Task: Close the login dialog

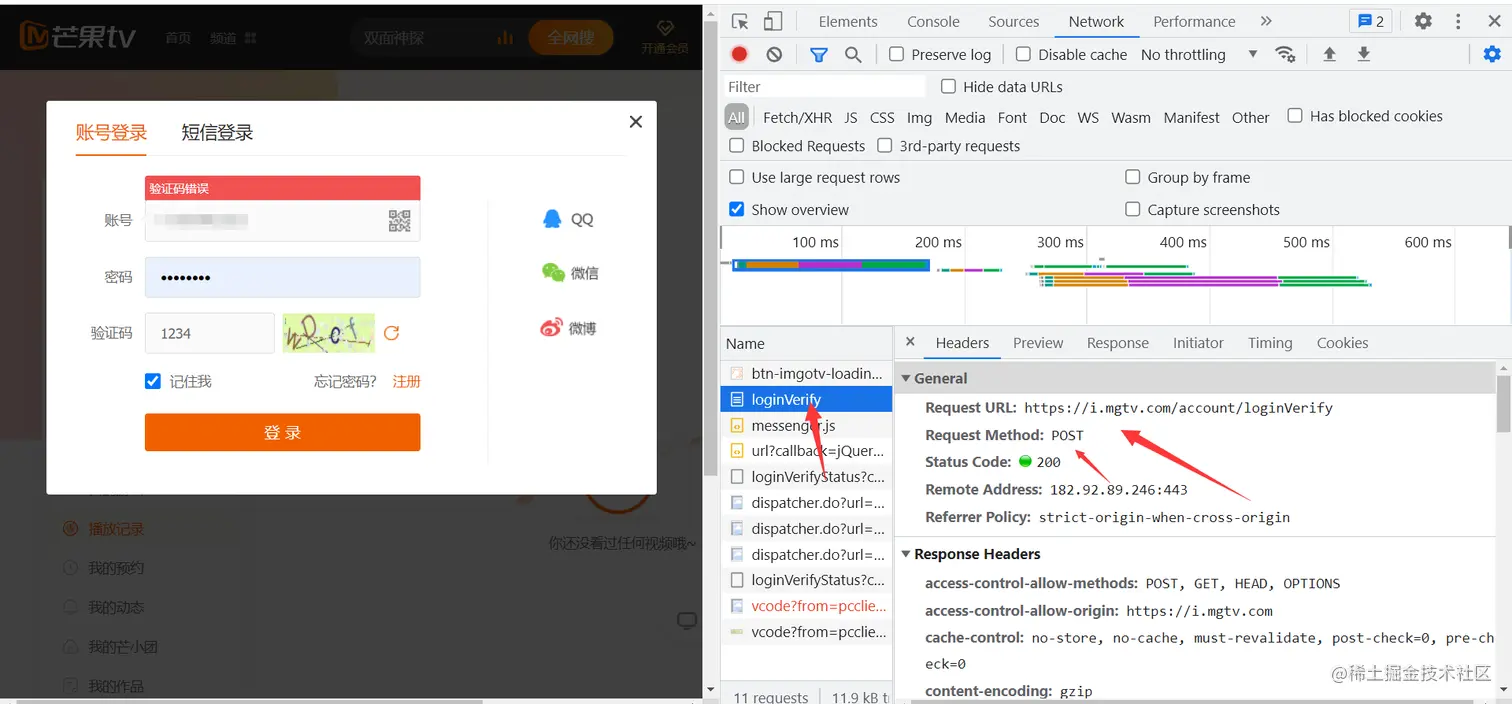Action: (x=635, y=122)
